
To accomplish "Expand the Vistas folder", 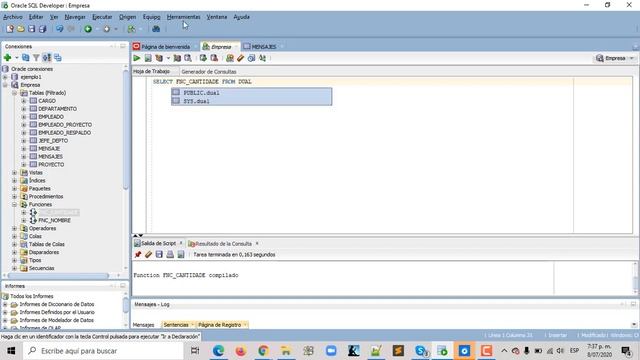I will 15,173.
